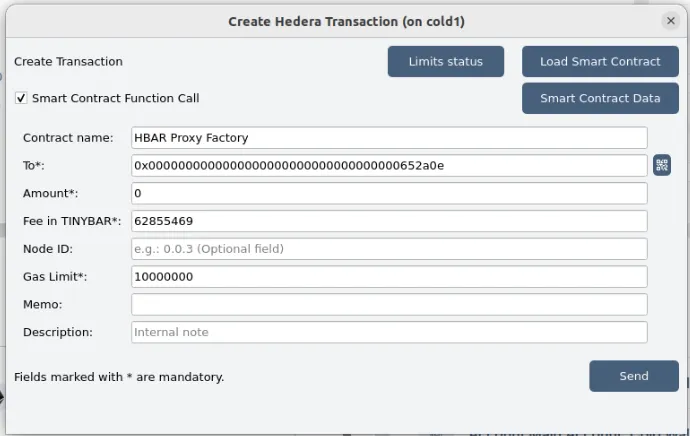Focus the Gas Limit field
The height and width of the screenshot is (436, 690).
tap(389, 277)
